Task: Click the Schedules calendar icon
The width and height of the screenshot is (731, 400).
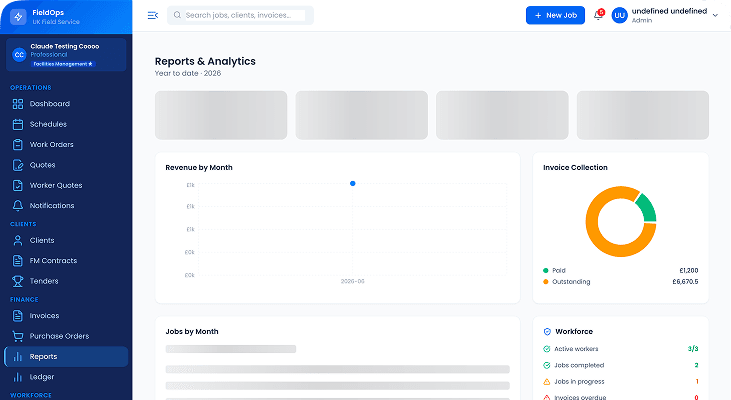Action: [18, 124]
